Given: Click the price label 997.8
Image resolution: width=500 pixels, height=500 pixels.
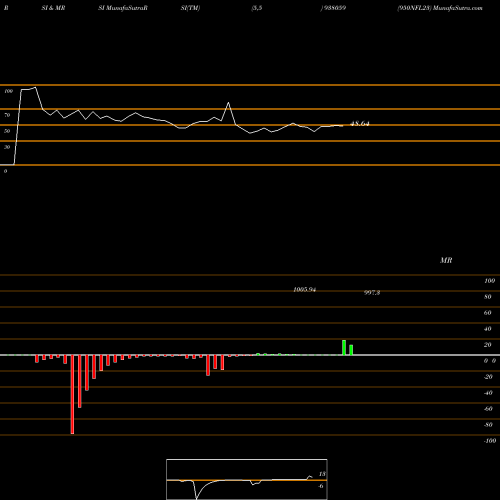Looking at the screenshot, I should (x=372, y=292).
